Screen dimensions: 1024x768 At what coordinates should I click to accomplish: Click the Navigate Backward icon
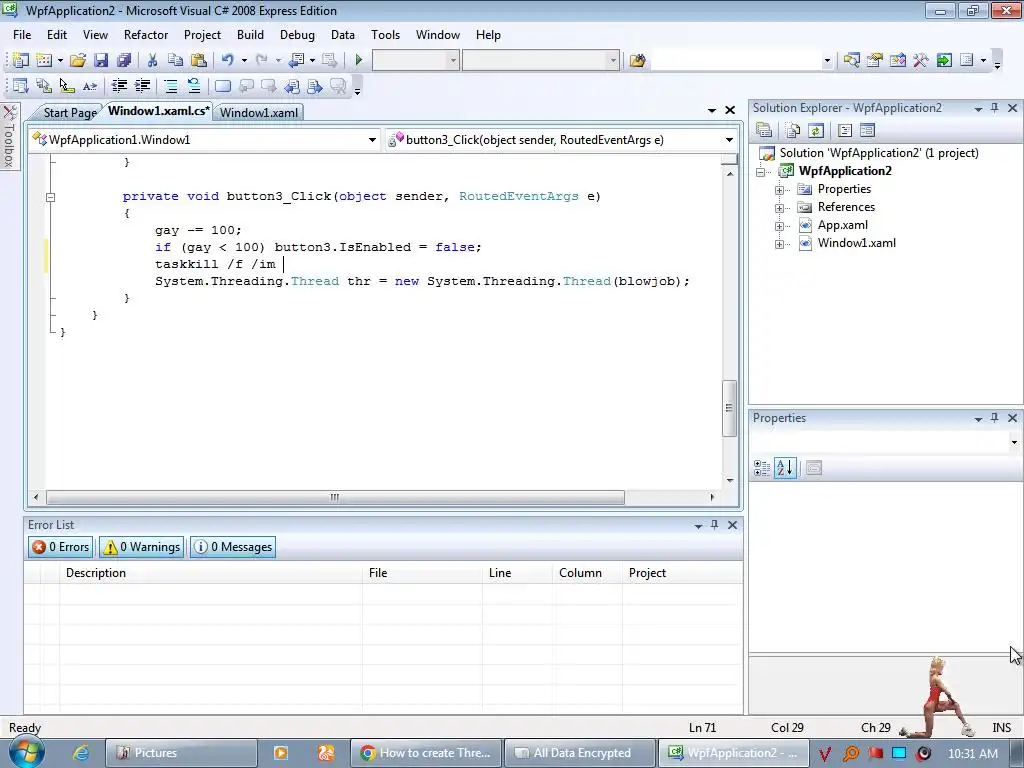click(x=296, y=61)
